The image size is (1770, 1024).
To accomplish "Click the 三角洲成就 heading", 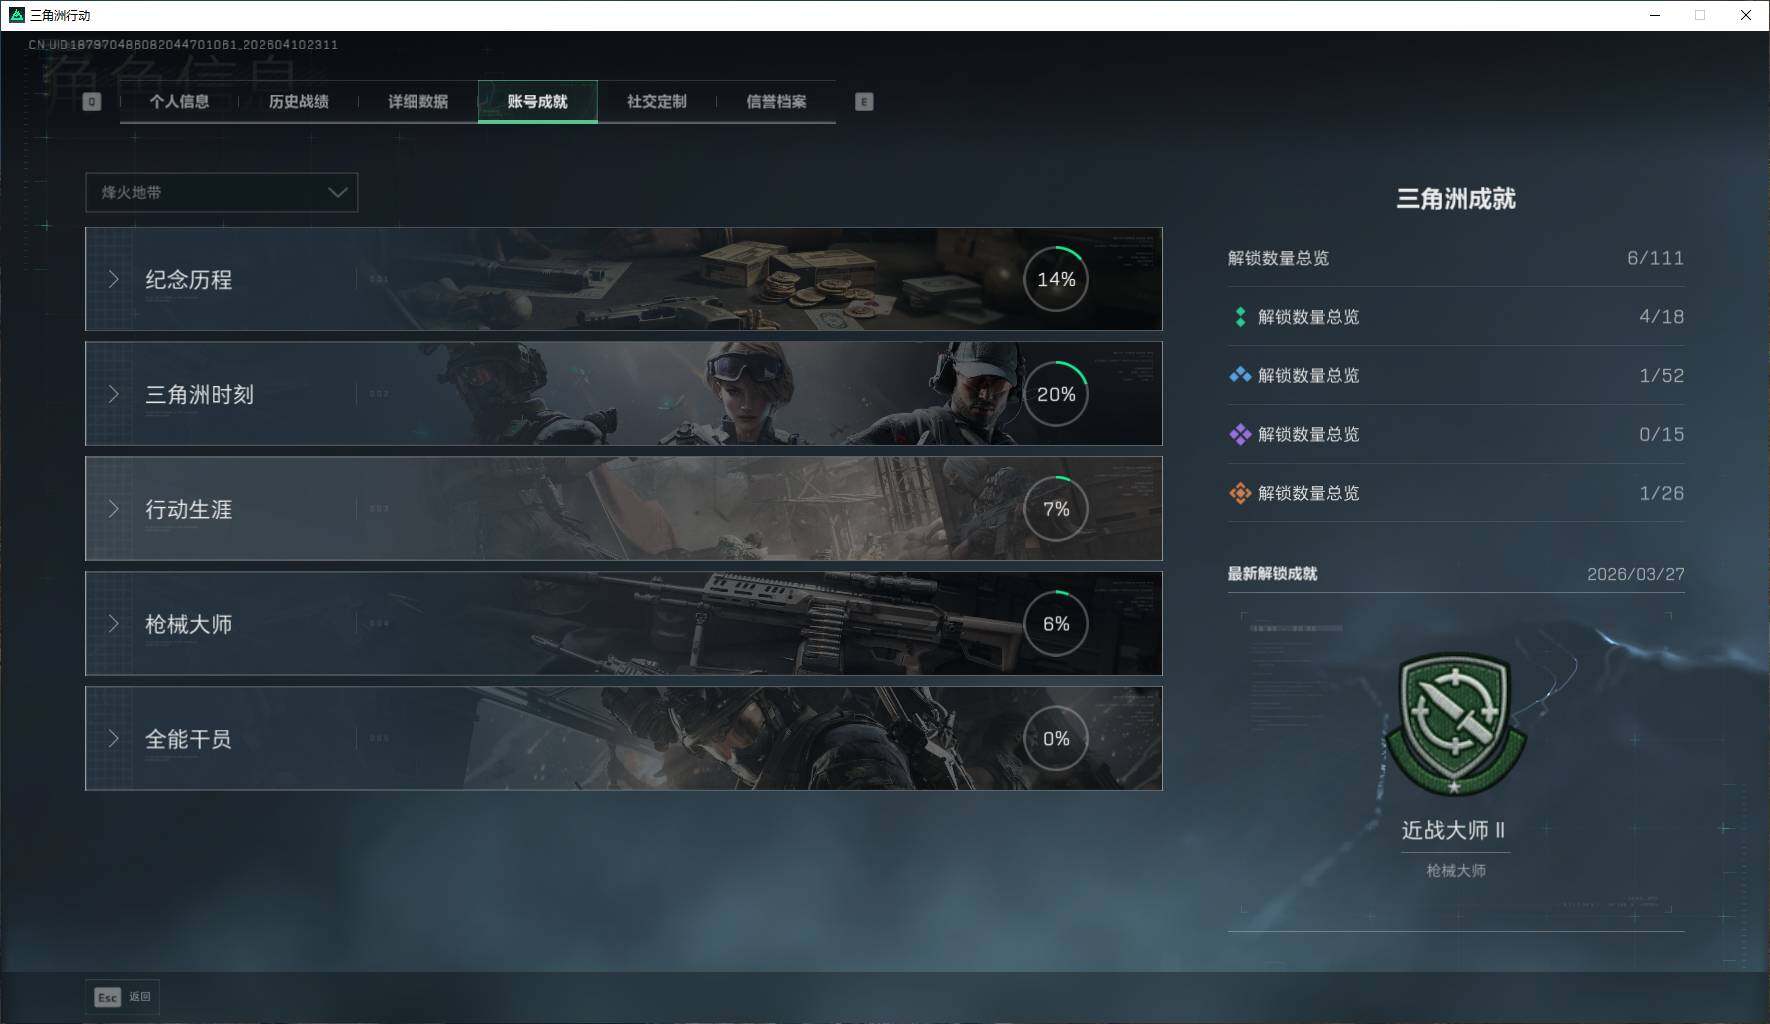I will point(1456,199).
